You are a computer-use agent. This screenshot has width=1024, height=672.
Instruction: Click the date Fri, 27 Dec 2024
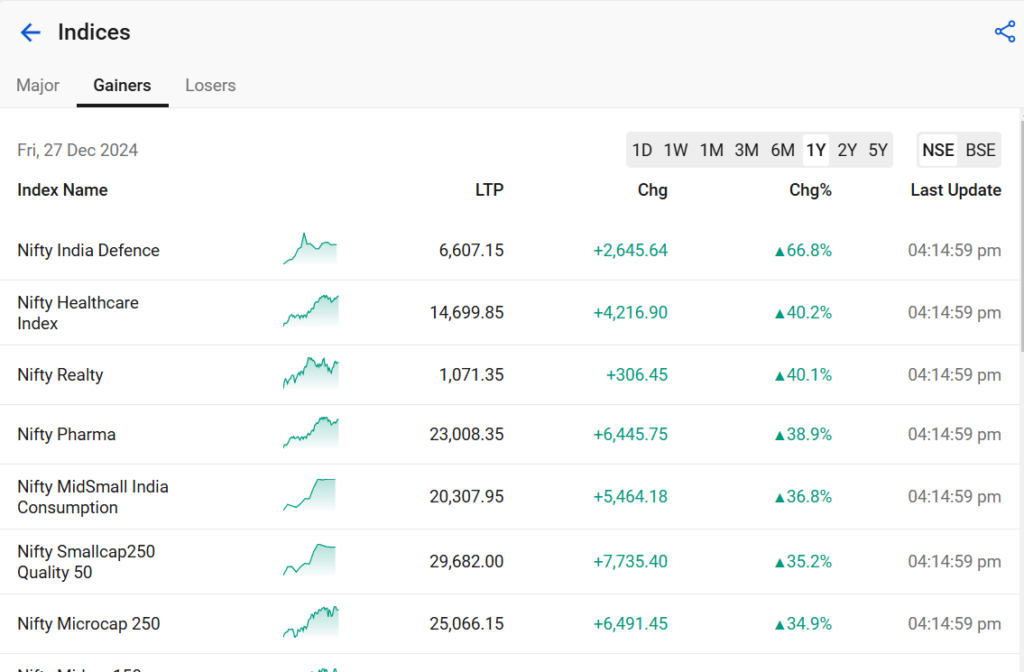click(78, 150)
